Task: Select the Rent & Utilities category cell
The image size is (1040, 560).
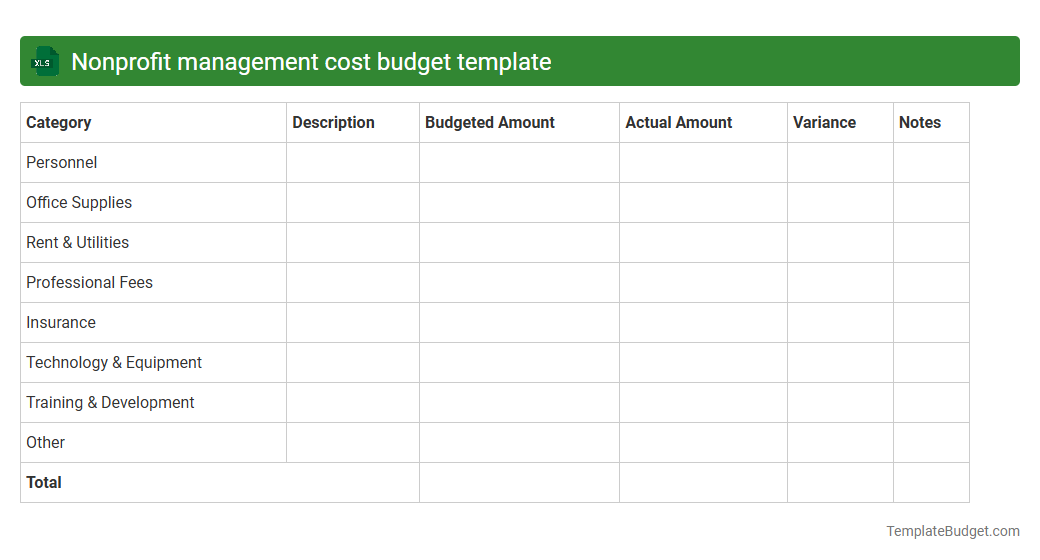Action: [x=153, y=243]
